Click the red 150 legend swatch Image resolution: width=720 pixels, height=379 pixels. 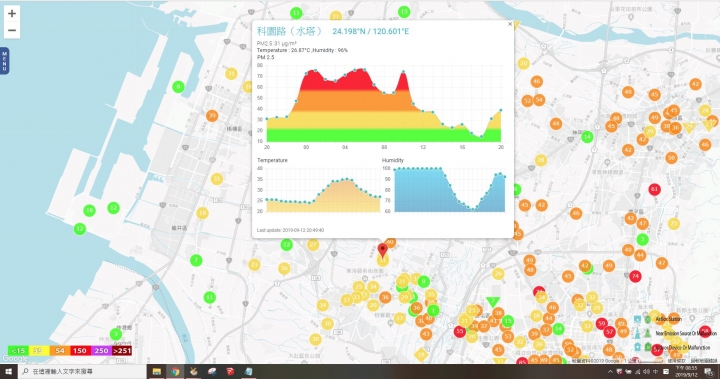pyautogui.click(x=80, y=351)
